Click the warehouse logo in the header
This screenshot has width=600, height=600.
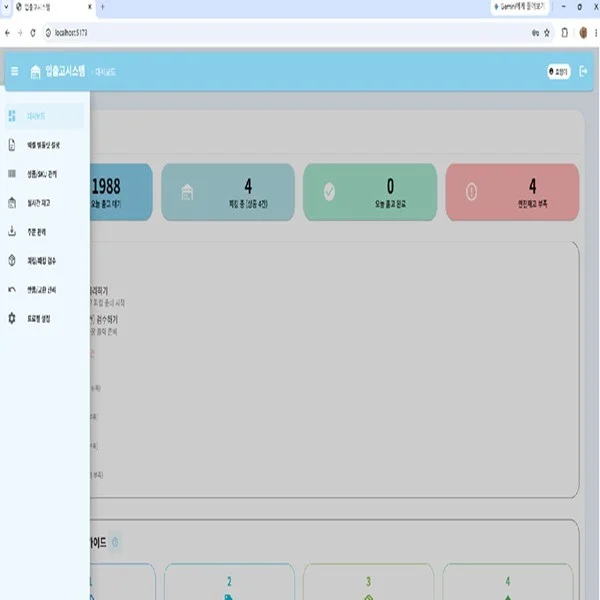[x=35, y=72]
